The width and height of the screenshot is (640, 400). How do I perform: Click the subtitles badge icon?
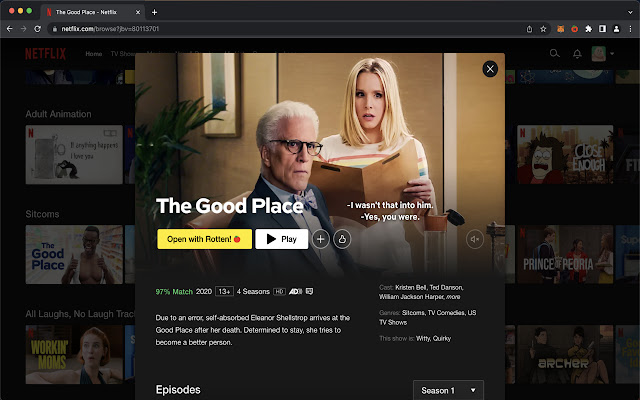309,291
